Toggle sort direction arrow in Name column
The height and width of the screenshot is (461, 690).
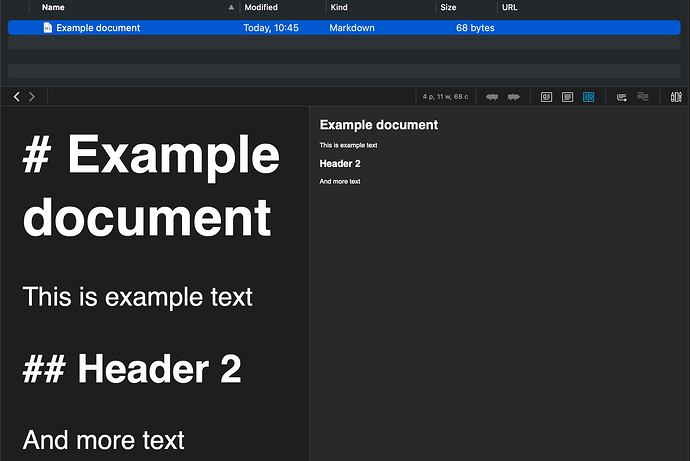[x=232, y=7]
